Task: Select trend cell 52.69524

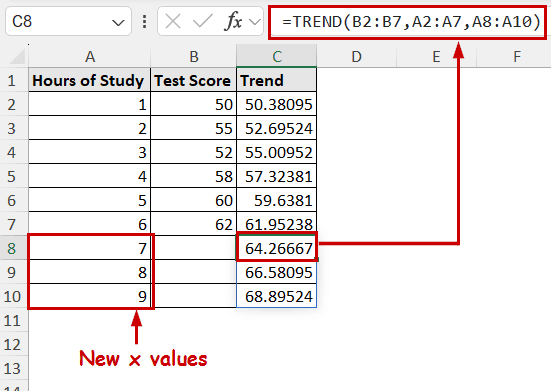Action: (277, 128)
